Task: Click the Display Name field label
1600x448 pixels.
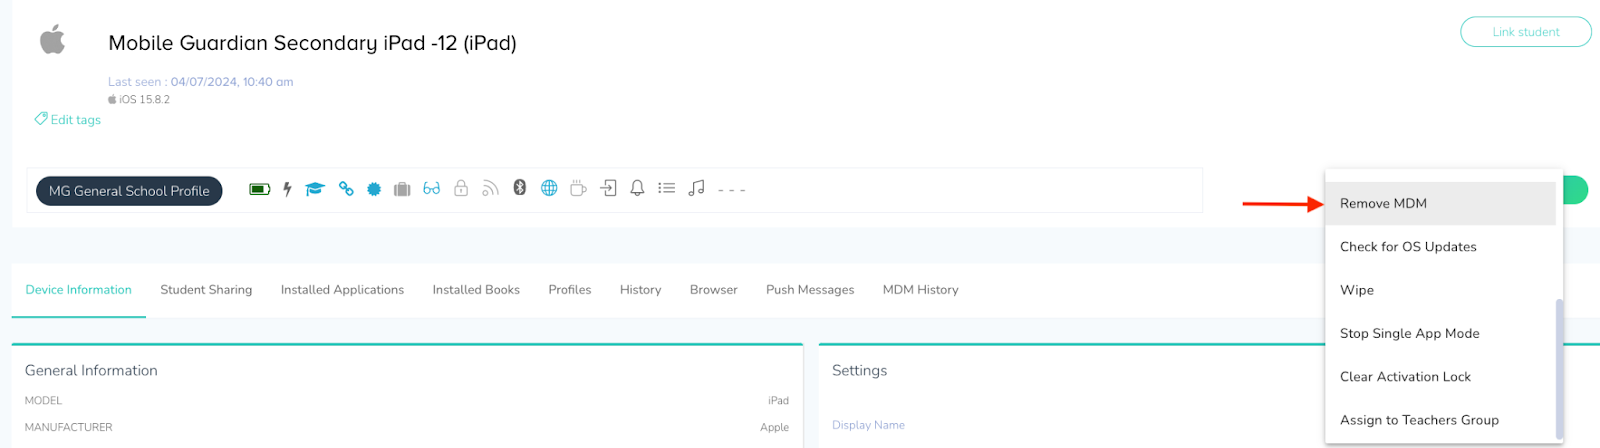Action: pos(868,425)
